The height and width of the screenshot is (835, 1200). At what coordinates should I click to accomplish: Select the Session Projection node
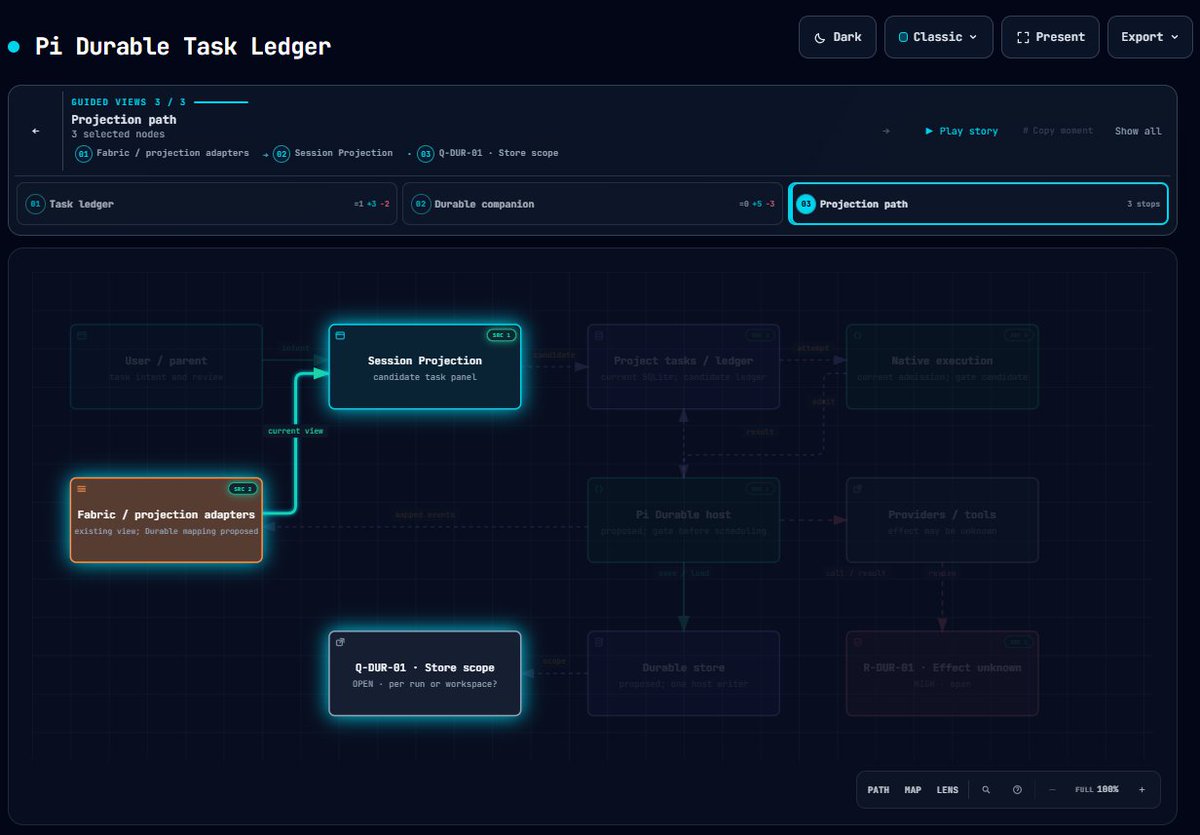(425, 367)
